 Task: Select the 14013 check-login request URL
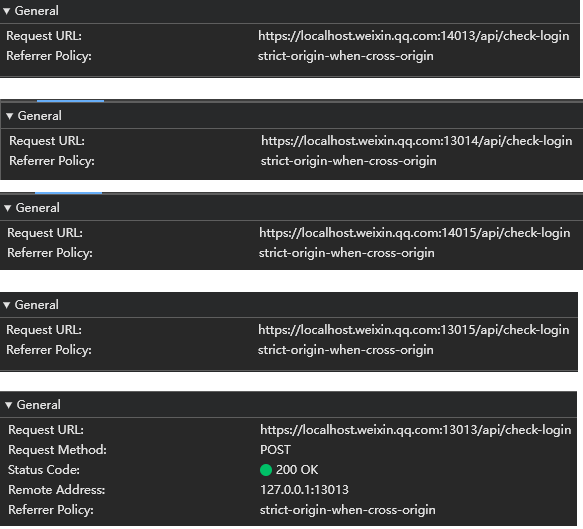tap(413, 36)
